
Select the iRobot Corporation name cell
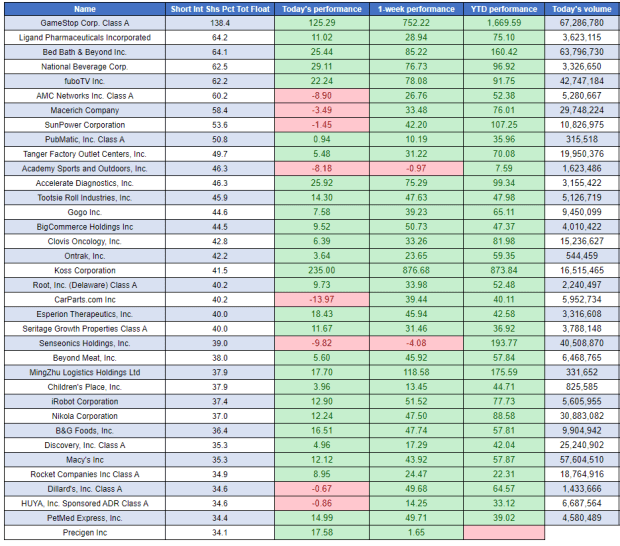[x=85, y=402]
